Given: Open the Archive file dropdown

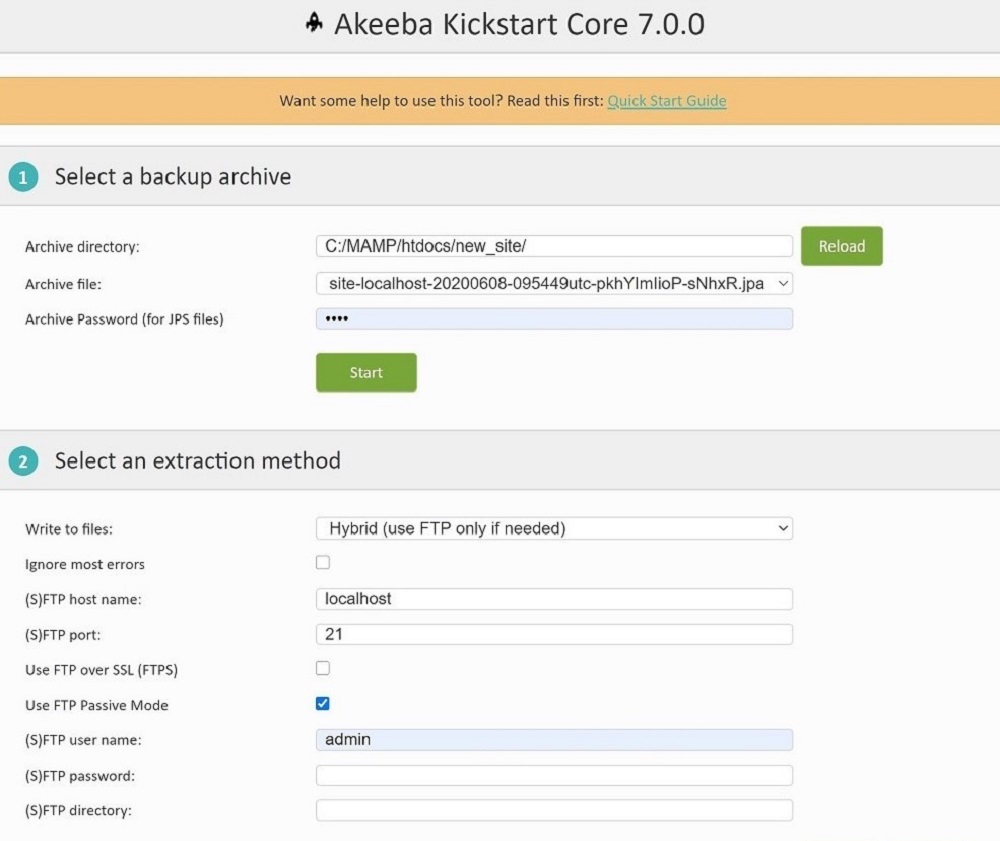Looking at the screenshot, I should 554,283.
